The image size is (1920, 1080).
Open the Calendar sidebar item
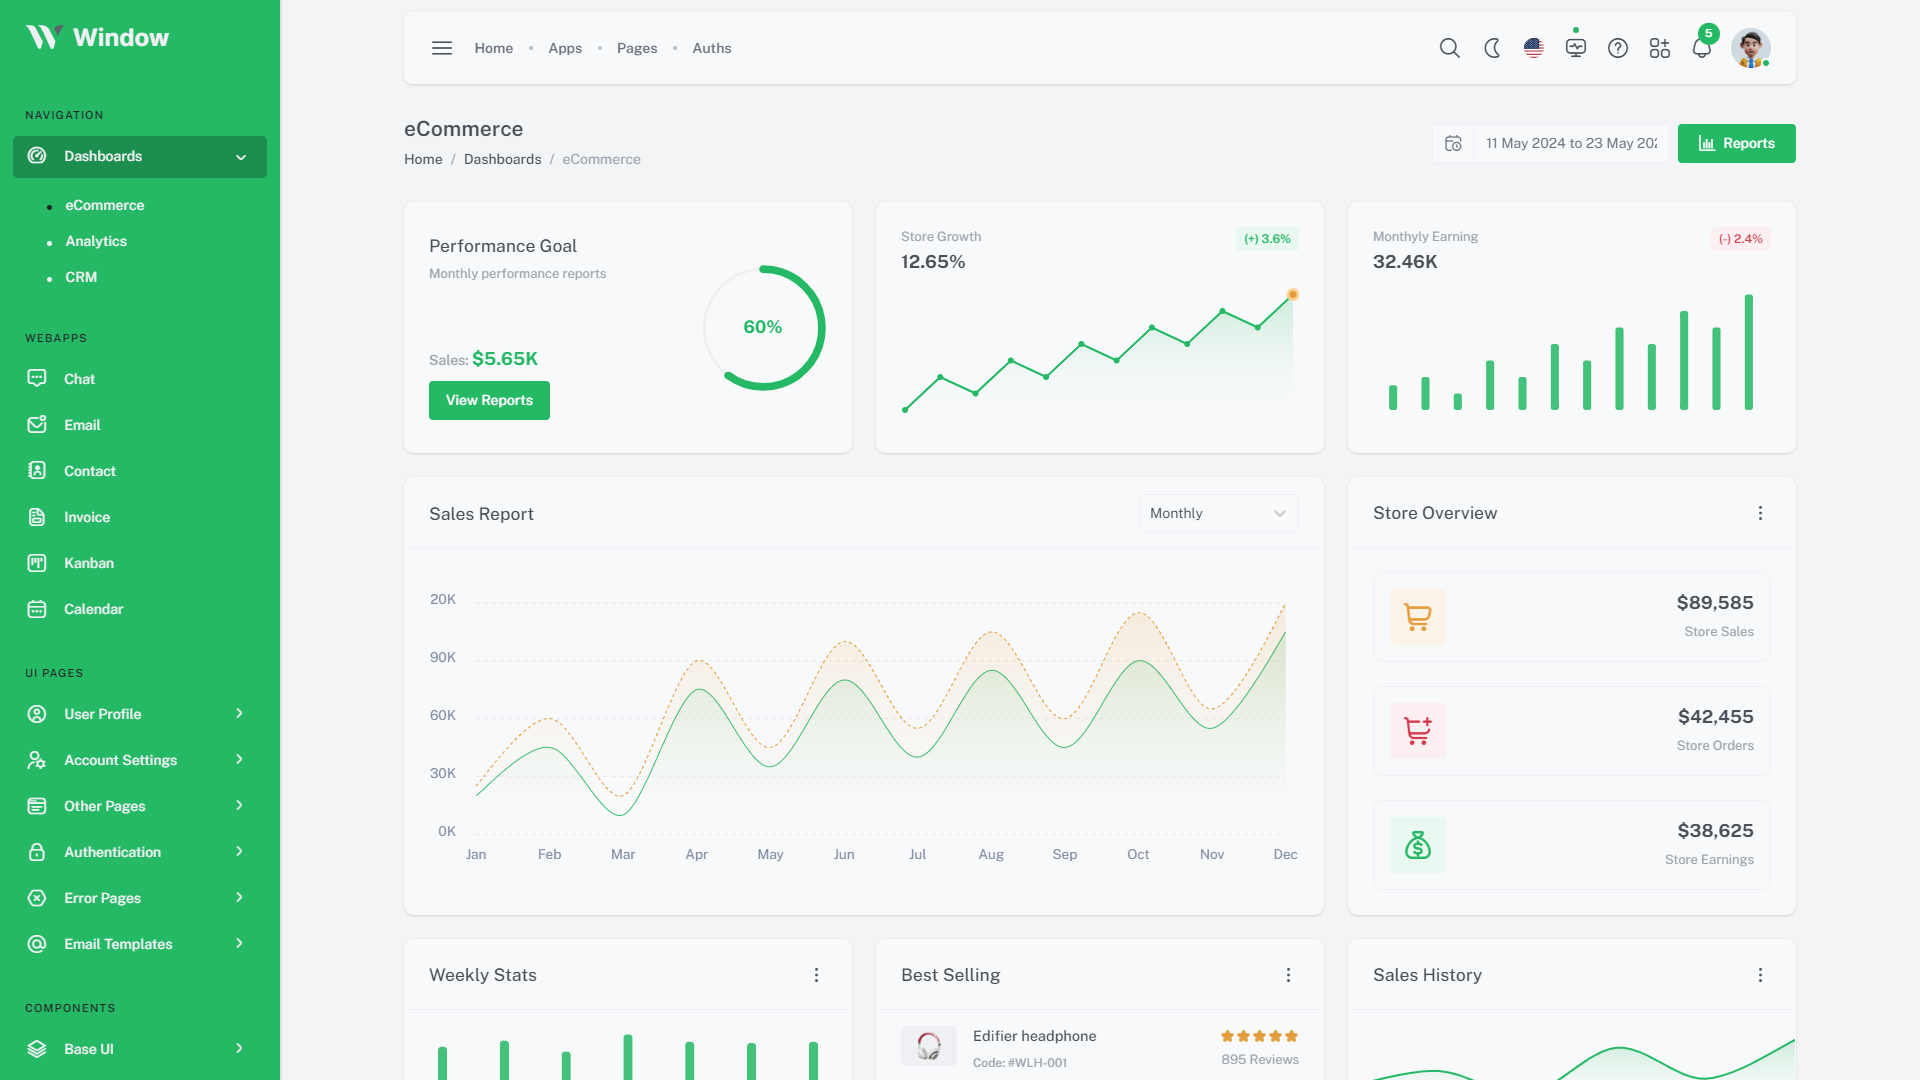pos(93,609)
